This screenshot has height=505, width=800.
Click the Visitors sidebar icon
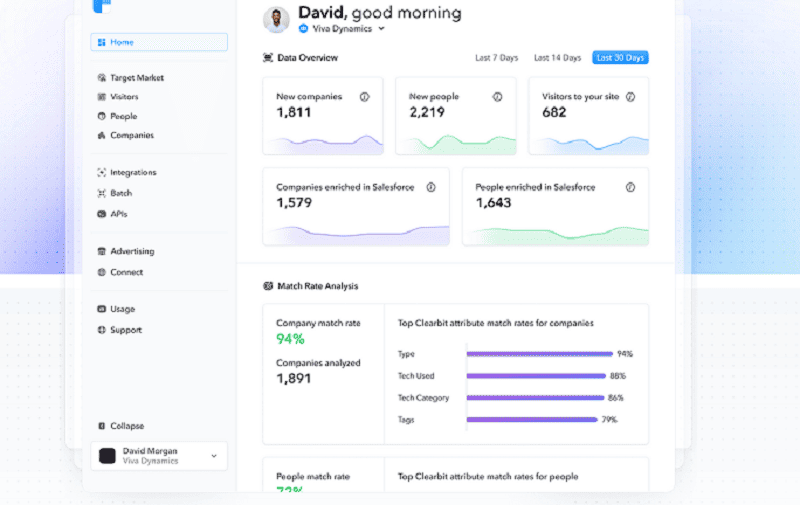click(x=102, y=96)
